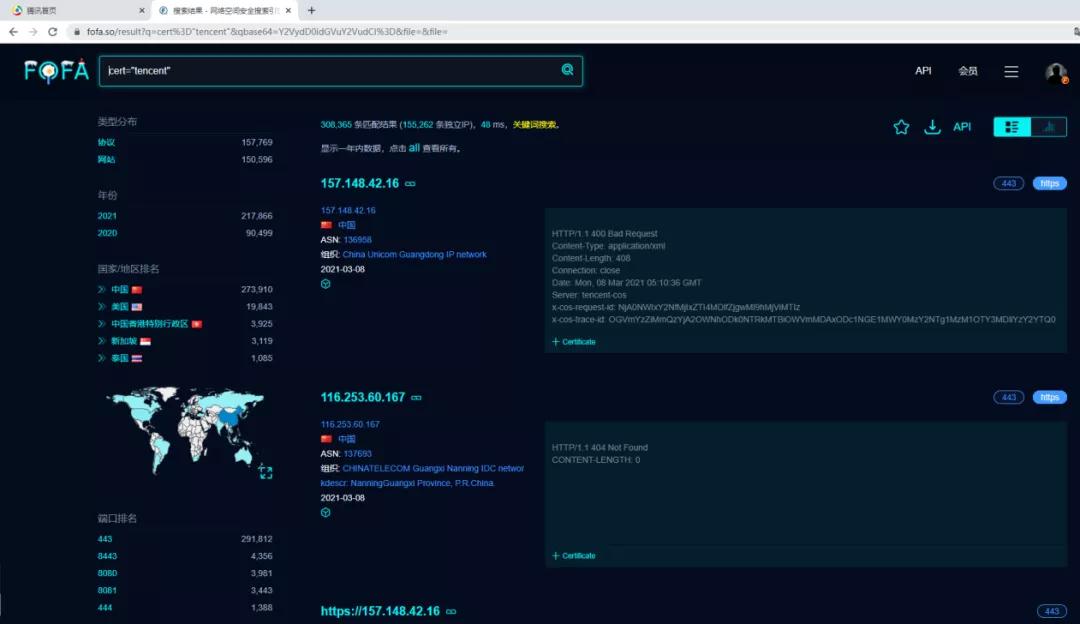Image resolution: width=1080 pixels, height=624 pixels.
Task: Click the download results icon
Action: 932,127
